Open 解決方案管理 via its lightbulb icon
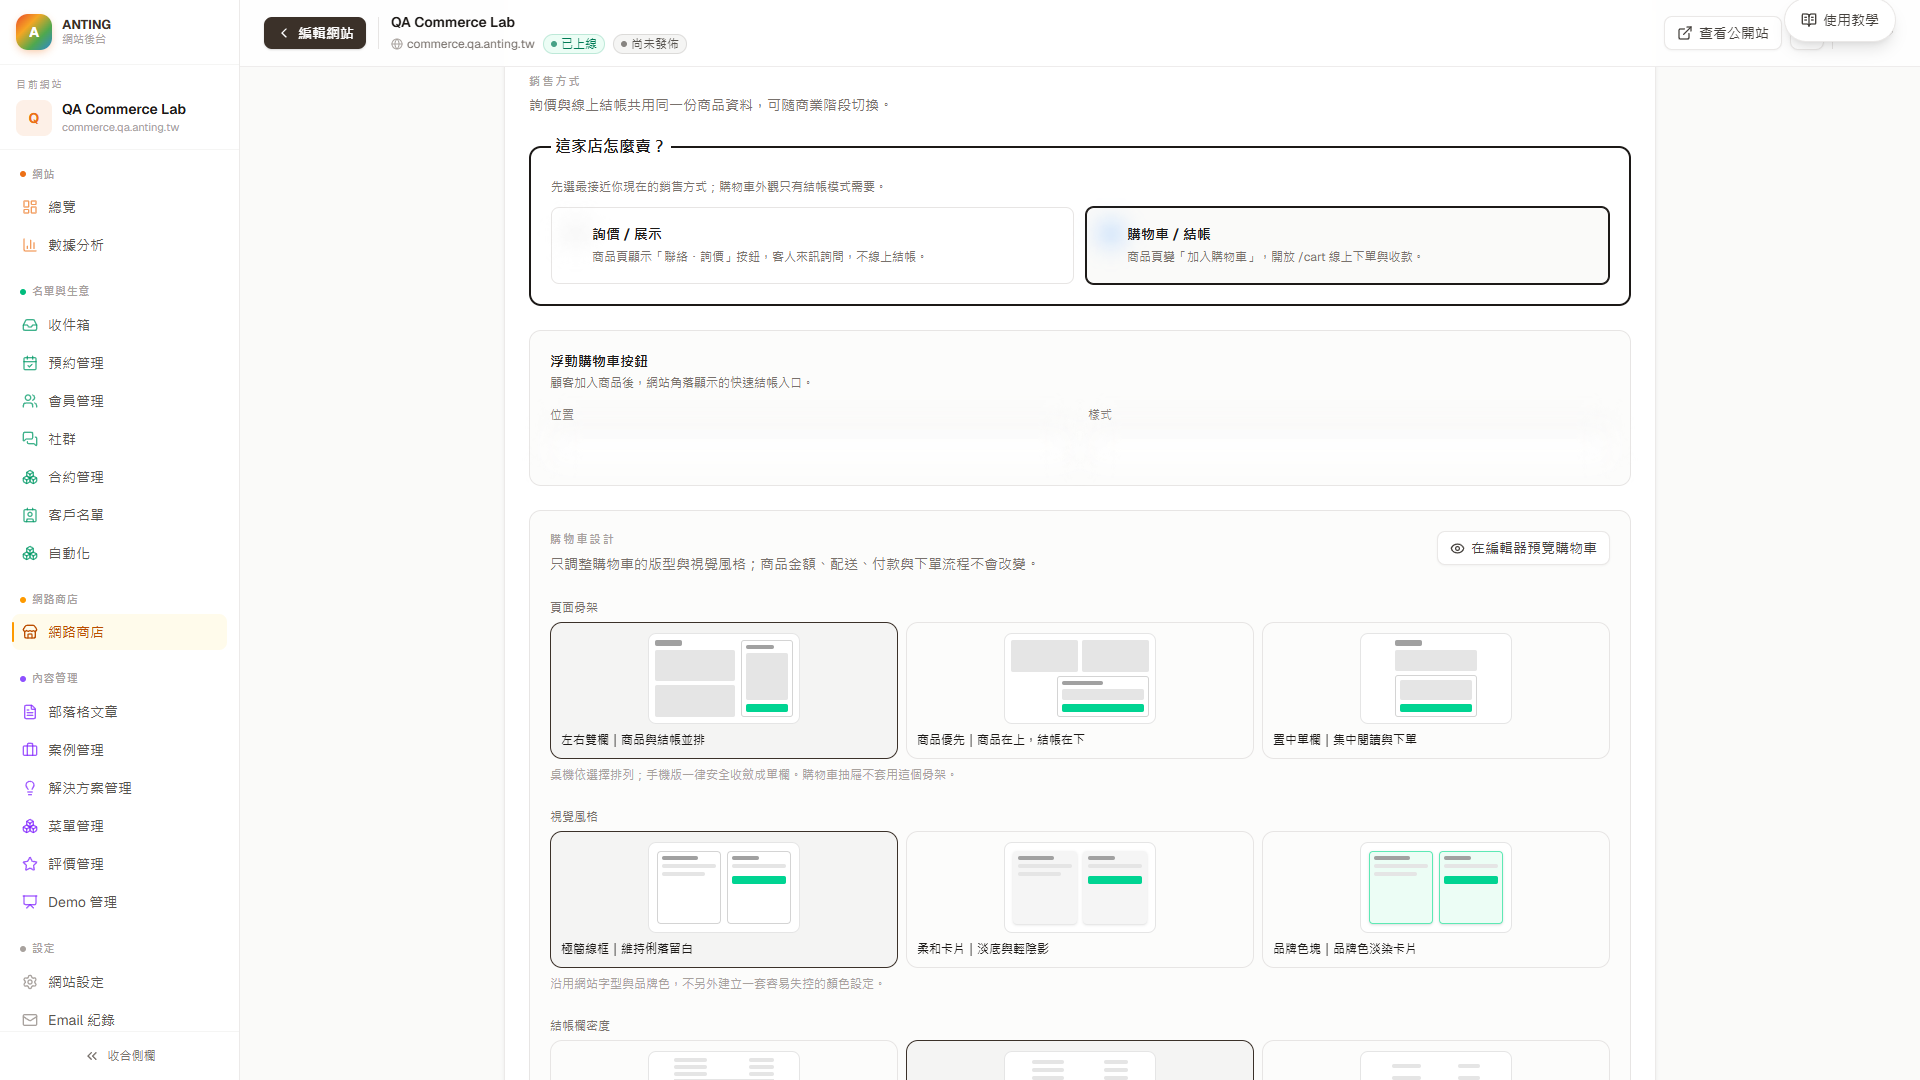The image size is (1920, 1080). (x=30, y=788)
